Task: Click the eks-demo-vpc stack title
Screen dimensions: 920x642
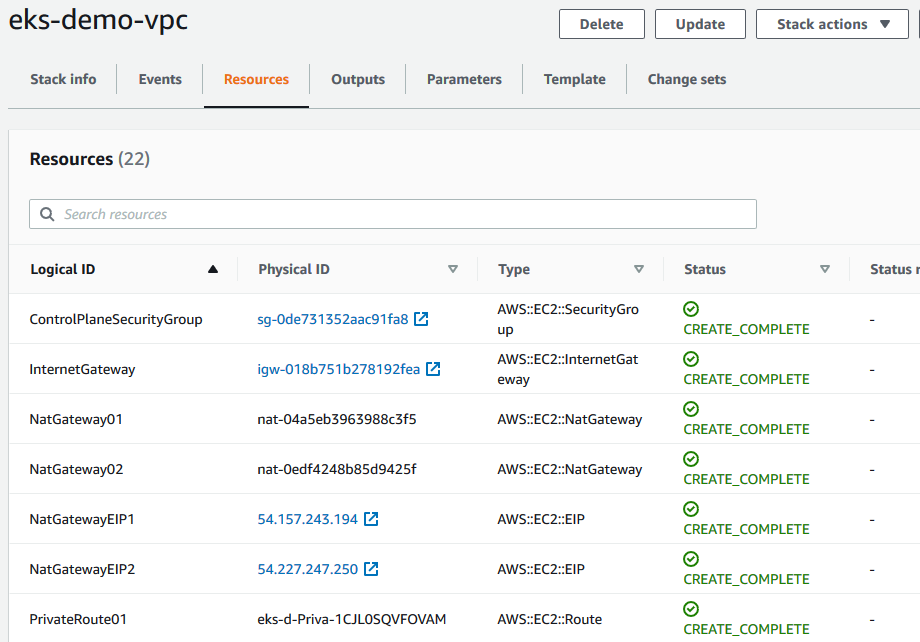Action: [98, 19]
